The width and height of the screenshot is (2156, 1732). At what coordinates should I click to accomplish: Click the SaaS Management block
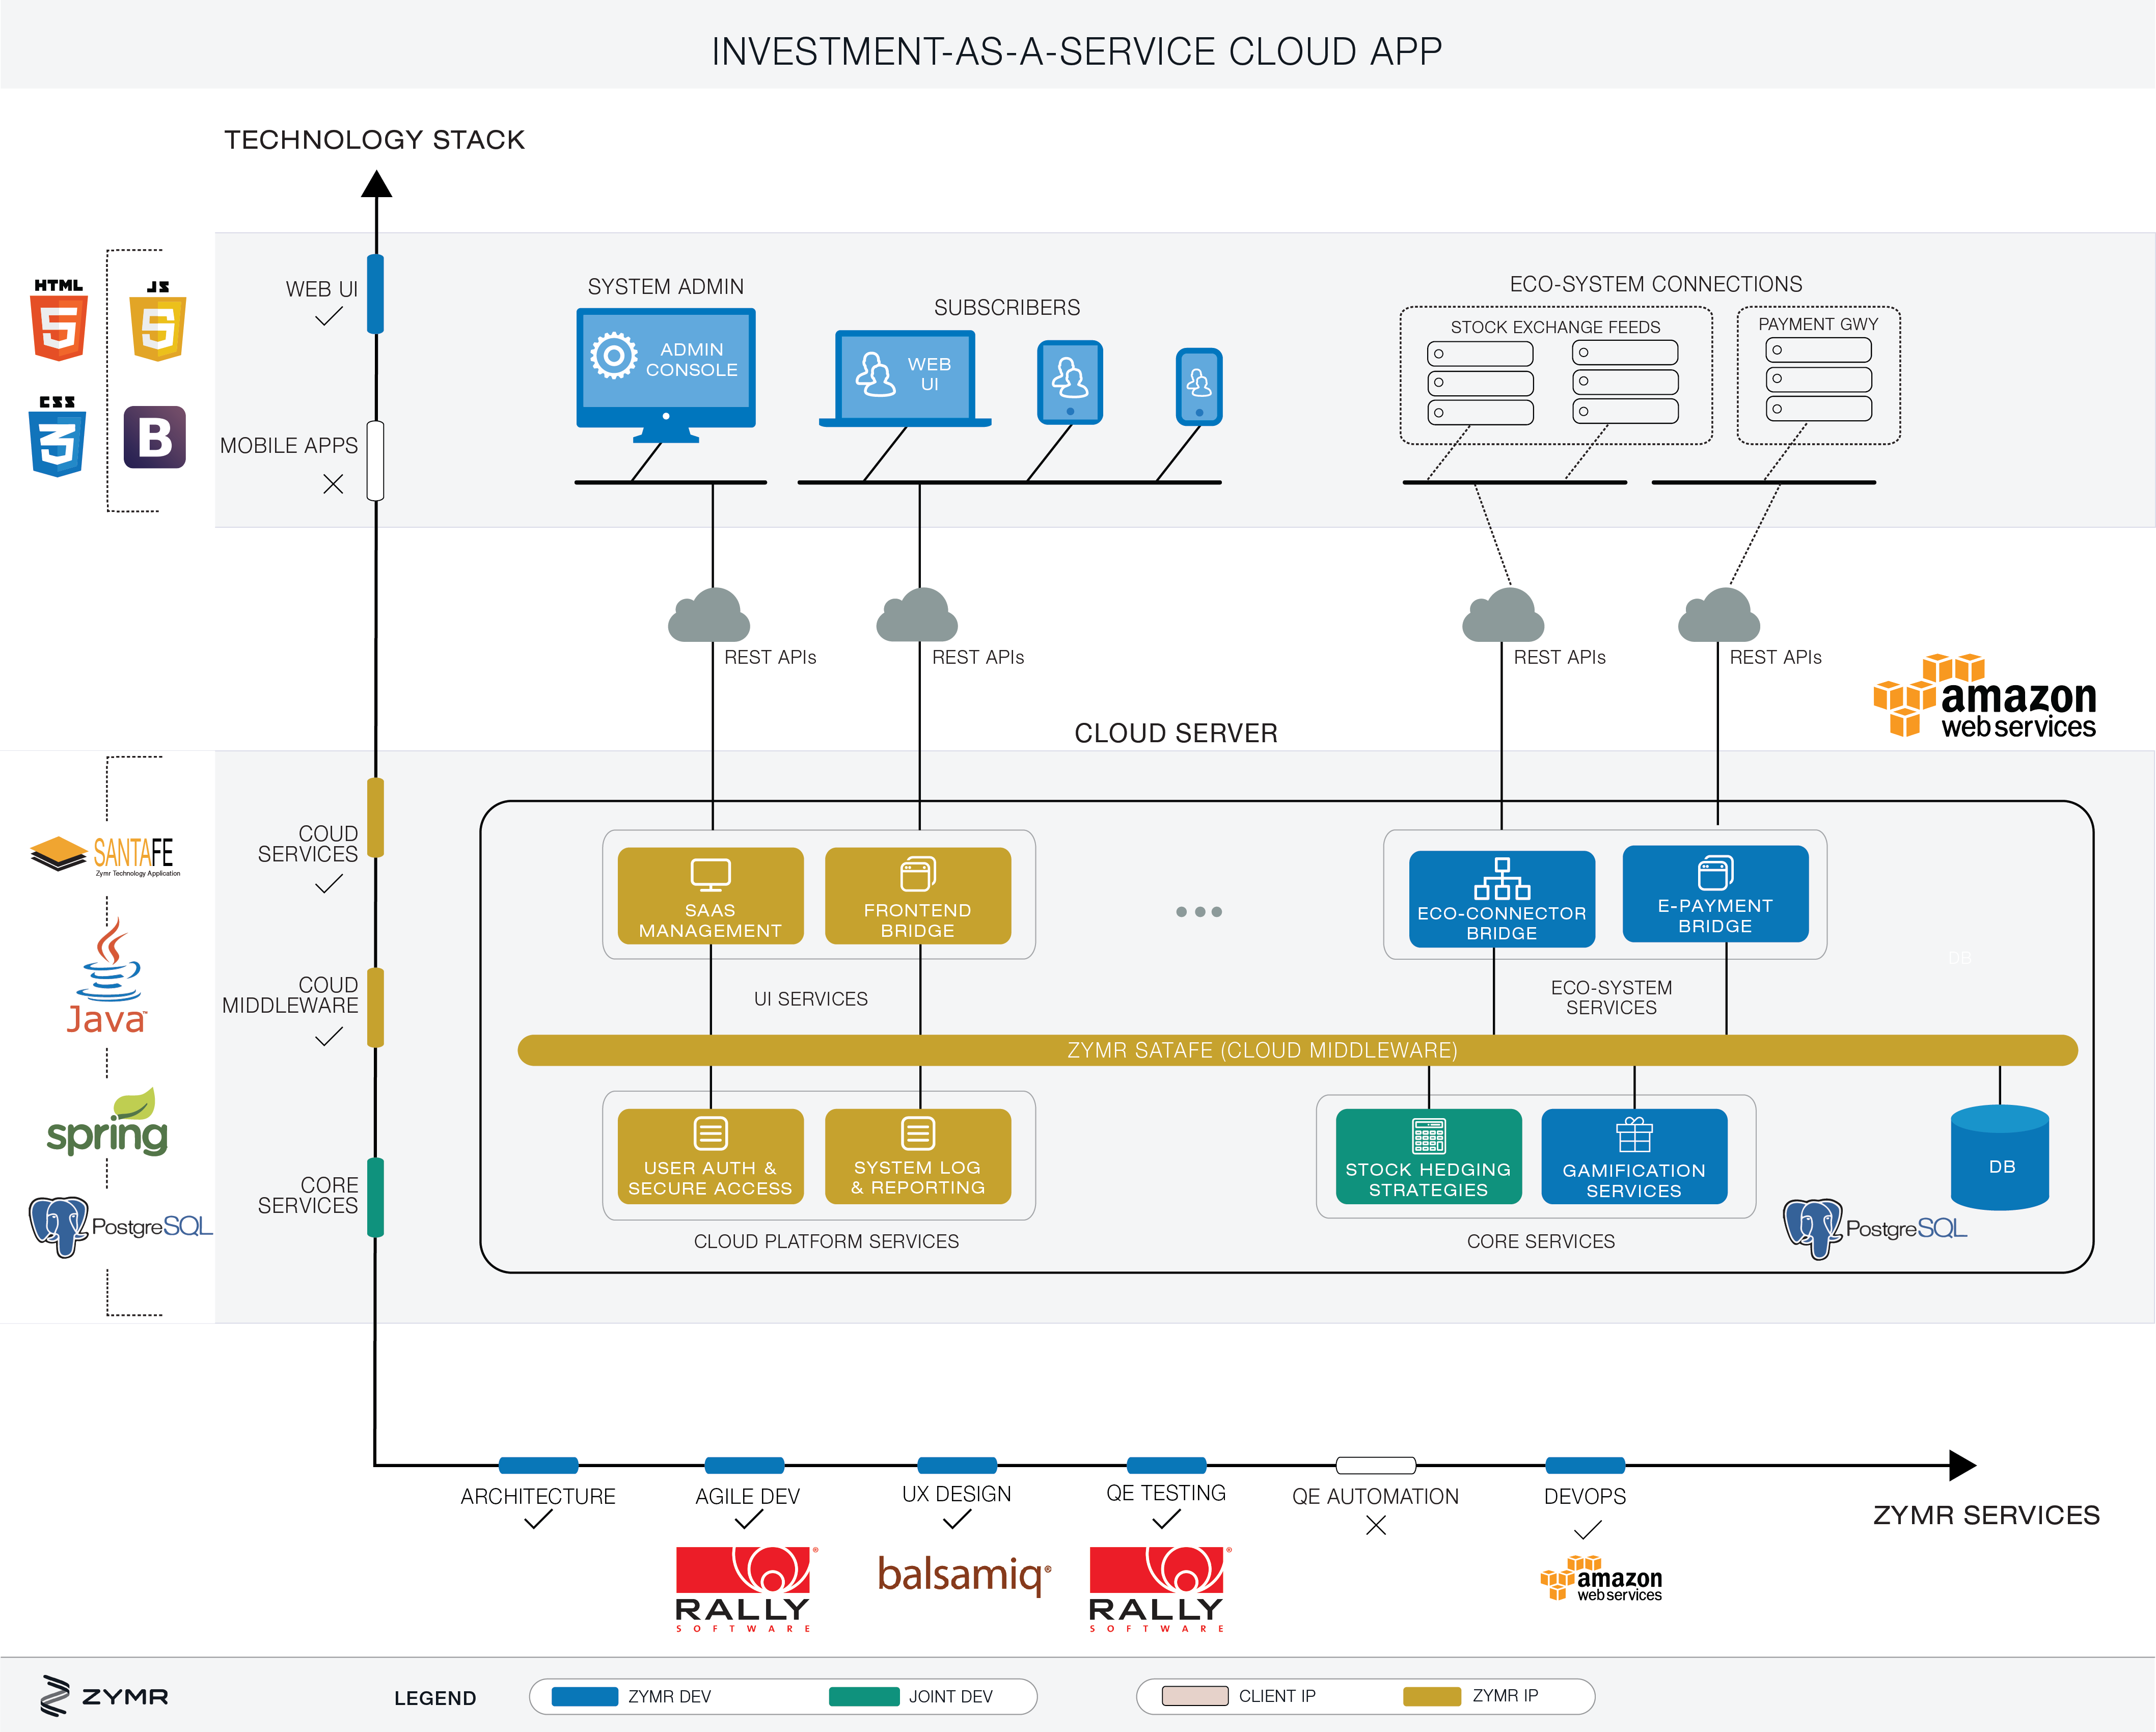click(711, 896)
